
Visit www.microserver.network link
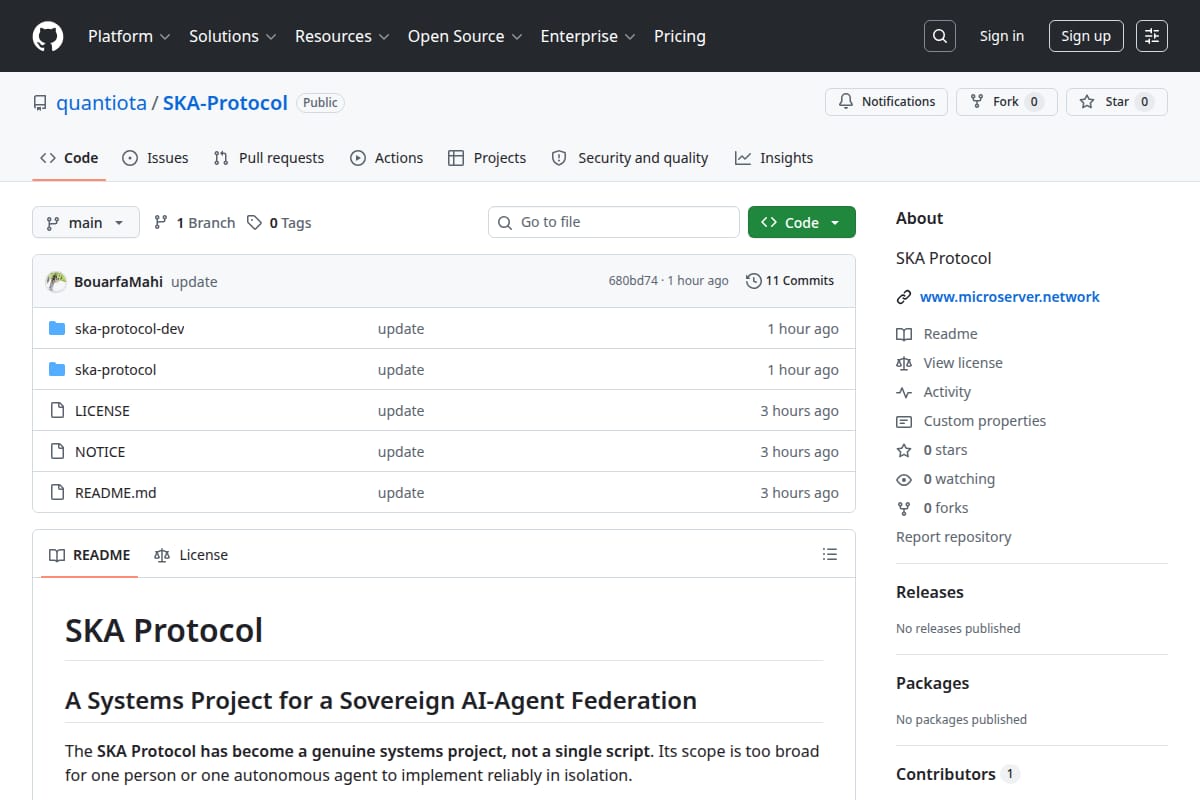tap(1010, 297)
